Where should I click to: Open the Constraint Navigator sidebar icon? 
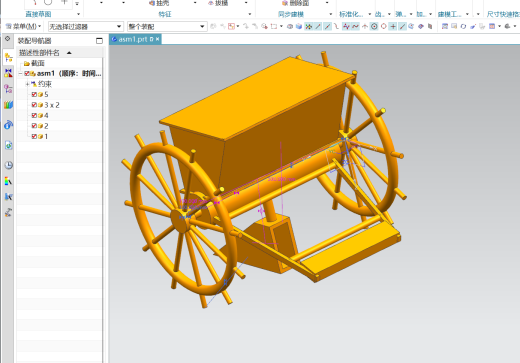(8, 73)
